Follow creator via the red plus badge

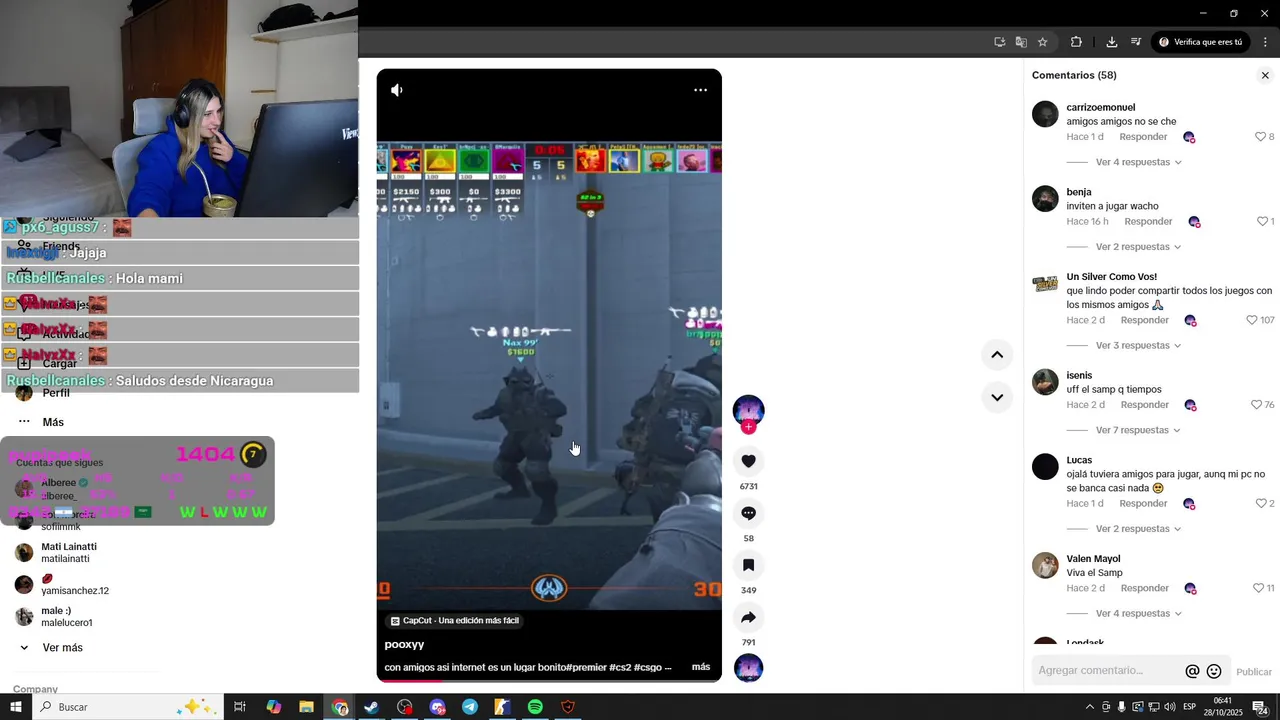tap(748, 427)
